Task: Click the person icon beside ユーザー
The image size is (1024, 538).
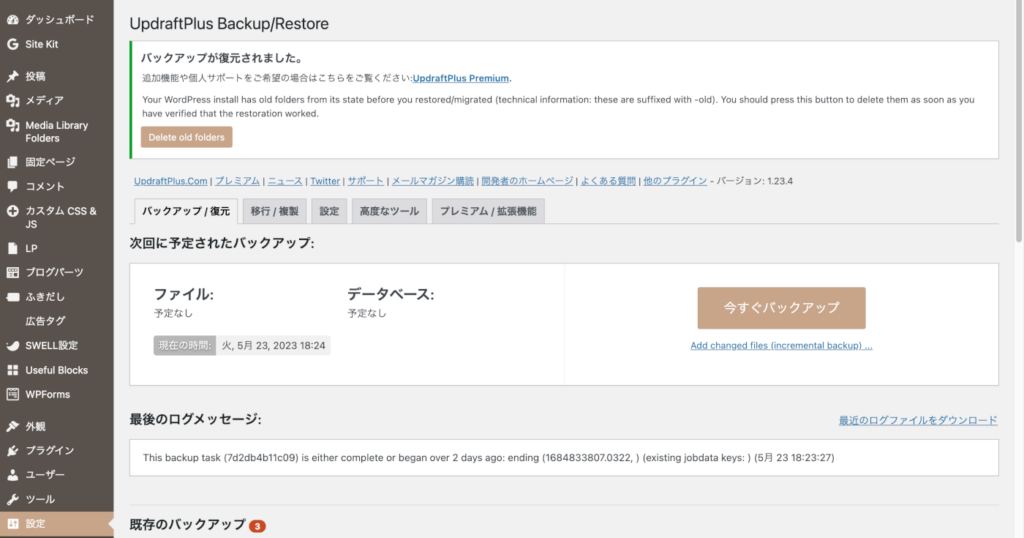Action: 12,475
